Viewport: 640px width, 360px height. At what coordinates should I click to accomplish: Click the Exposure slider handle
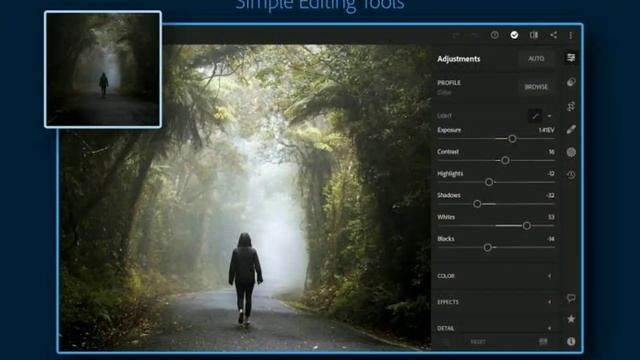click(x=512, y=139)
